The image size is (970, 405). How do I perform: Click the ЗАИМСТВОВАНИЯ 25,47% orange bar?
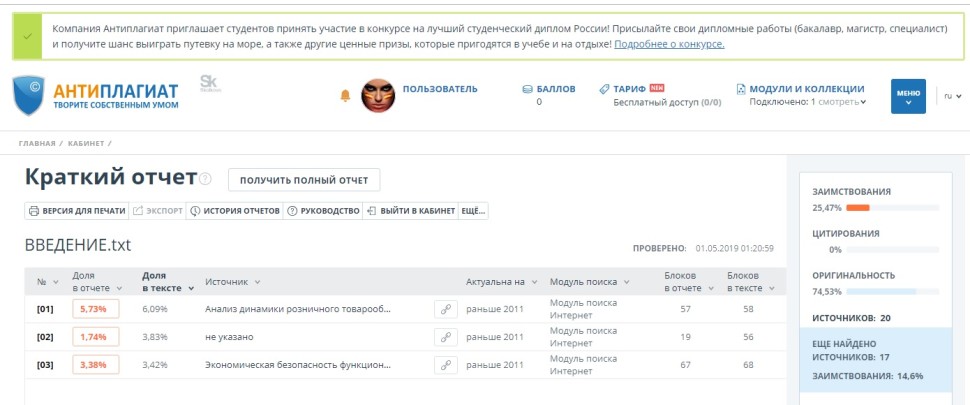(x=857, y=208)
